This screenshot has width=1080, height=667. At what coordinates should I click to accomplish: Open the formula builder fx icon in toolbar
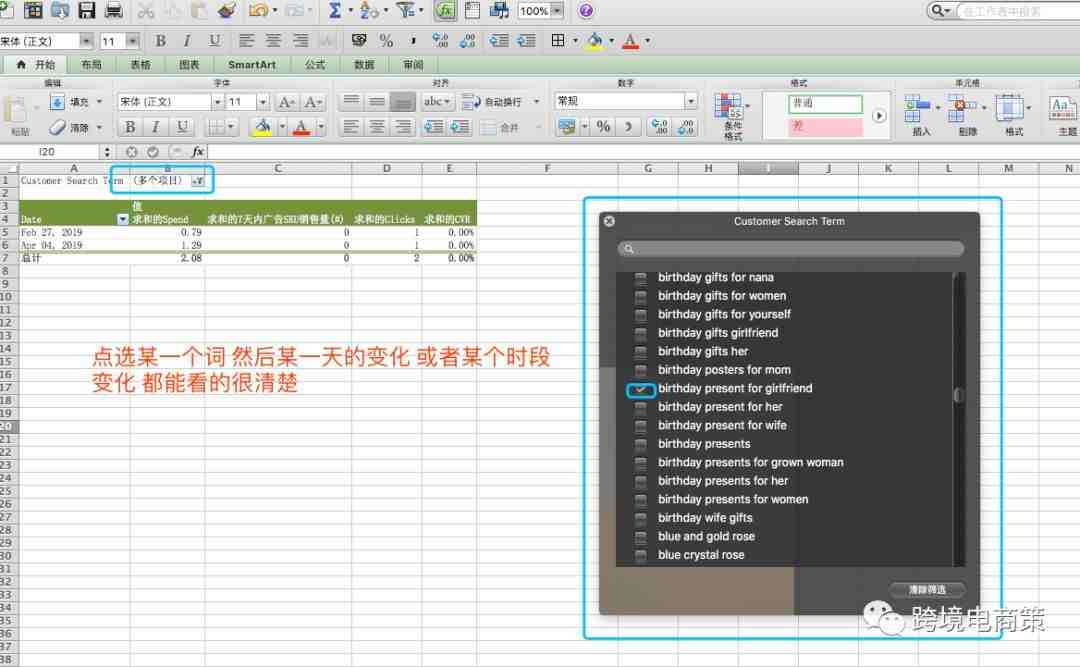(446, 10)
